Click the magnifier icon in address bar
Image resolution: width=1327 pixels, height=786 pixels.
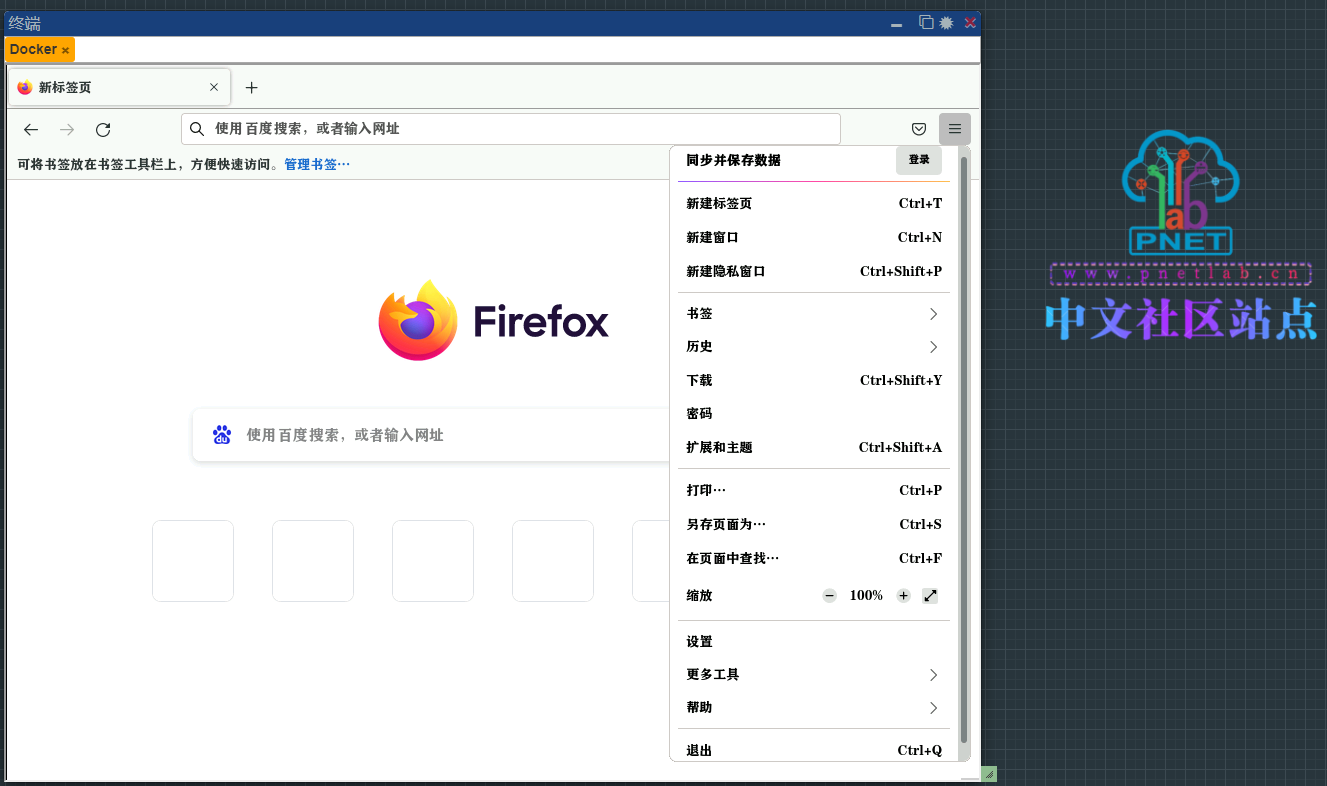[197, 129]
